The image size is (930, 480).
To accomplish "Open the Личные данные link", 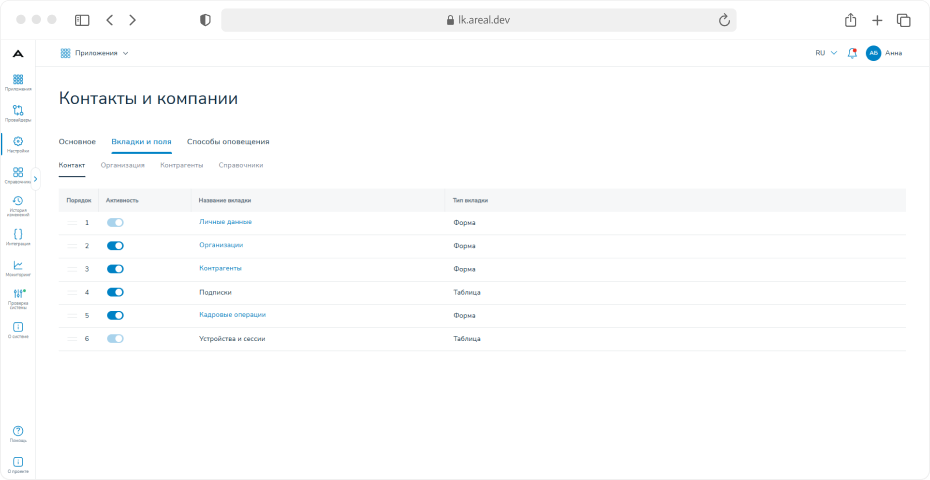I will 225,222.
